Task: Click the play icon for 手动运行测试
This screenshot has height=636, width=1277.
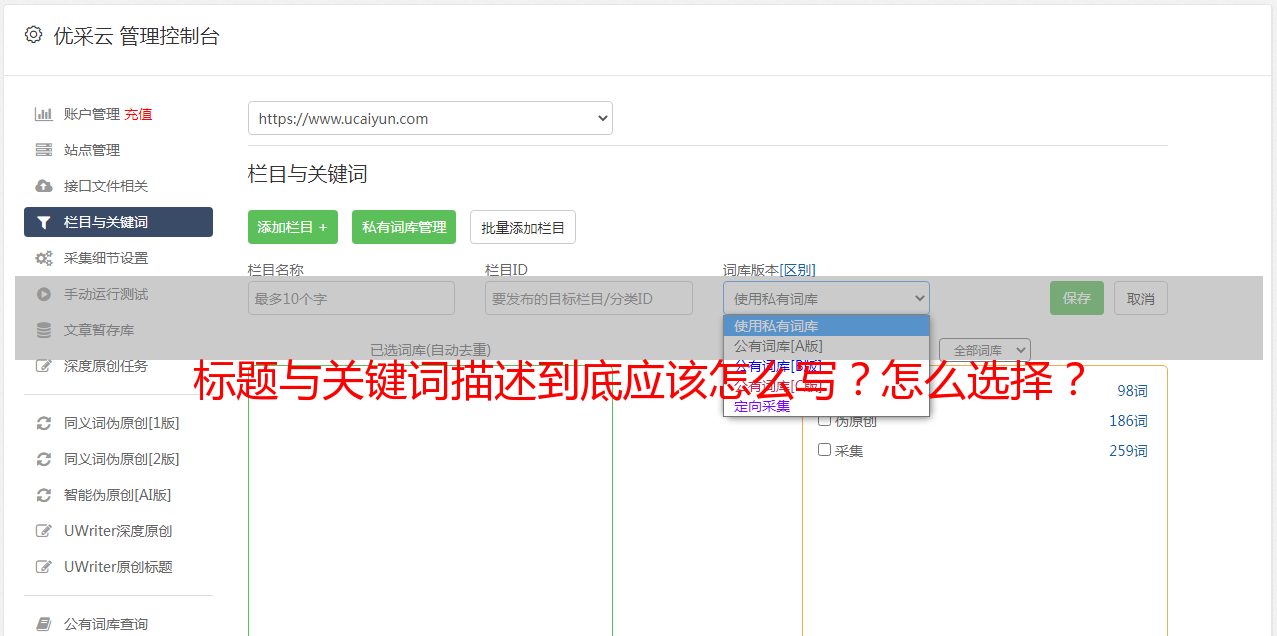Action: 44,294
